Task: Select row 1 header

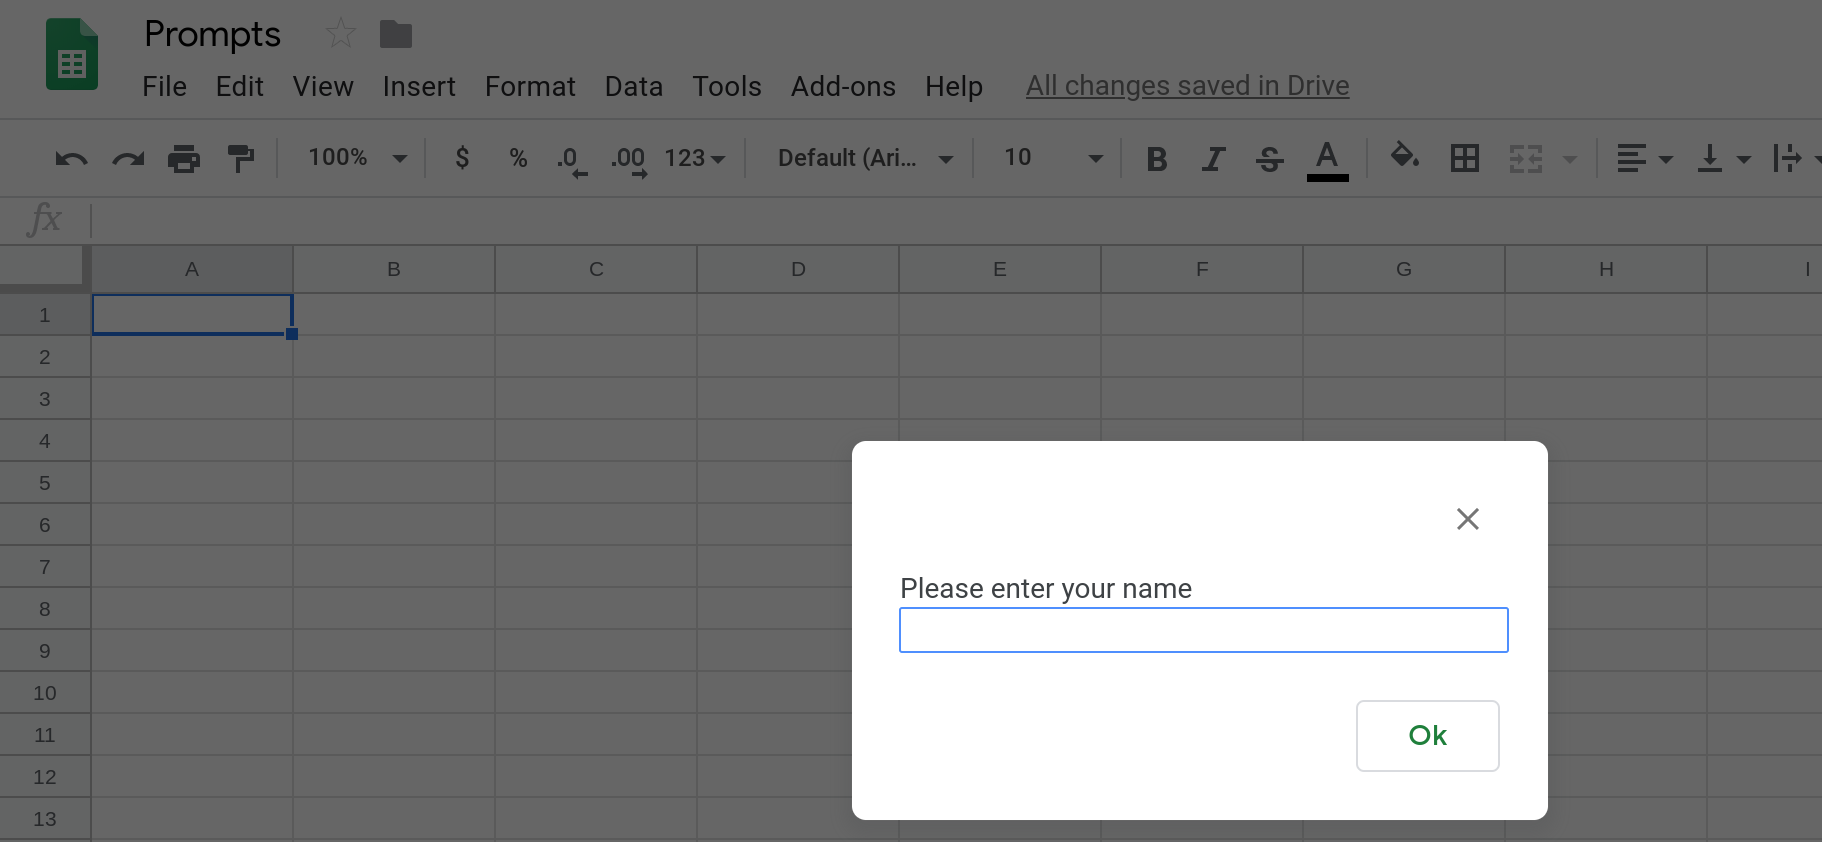Action: (x=45, y=315)
